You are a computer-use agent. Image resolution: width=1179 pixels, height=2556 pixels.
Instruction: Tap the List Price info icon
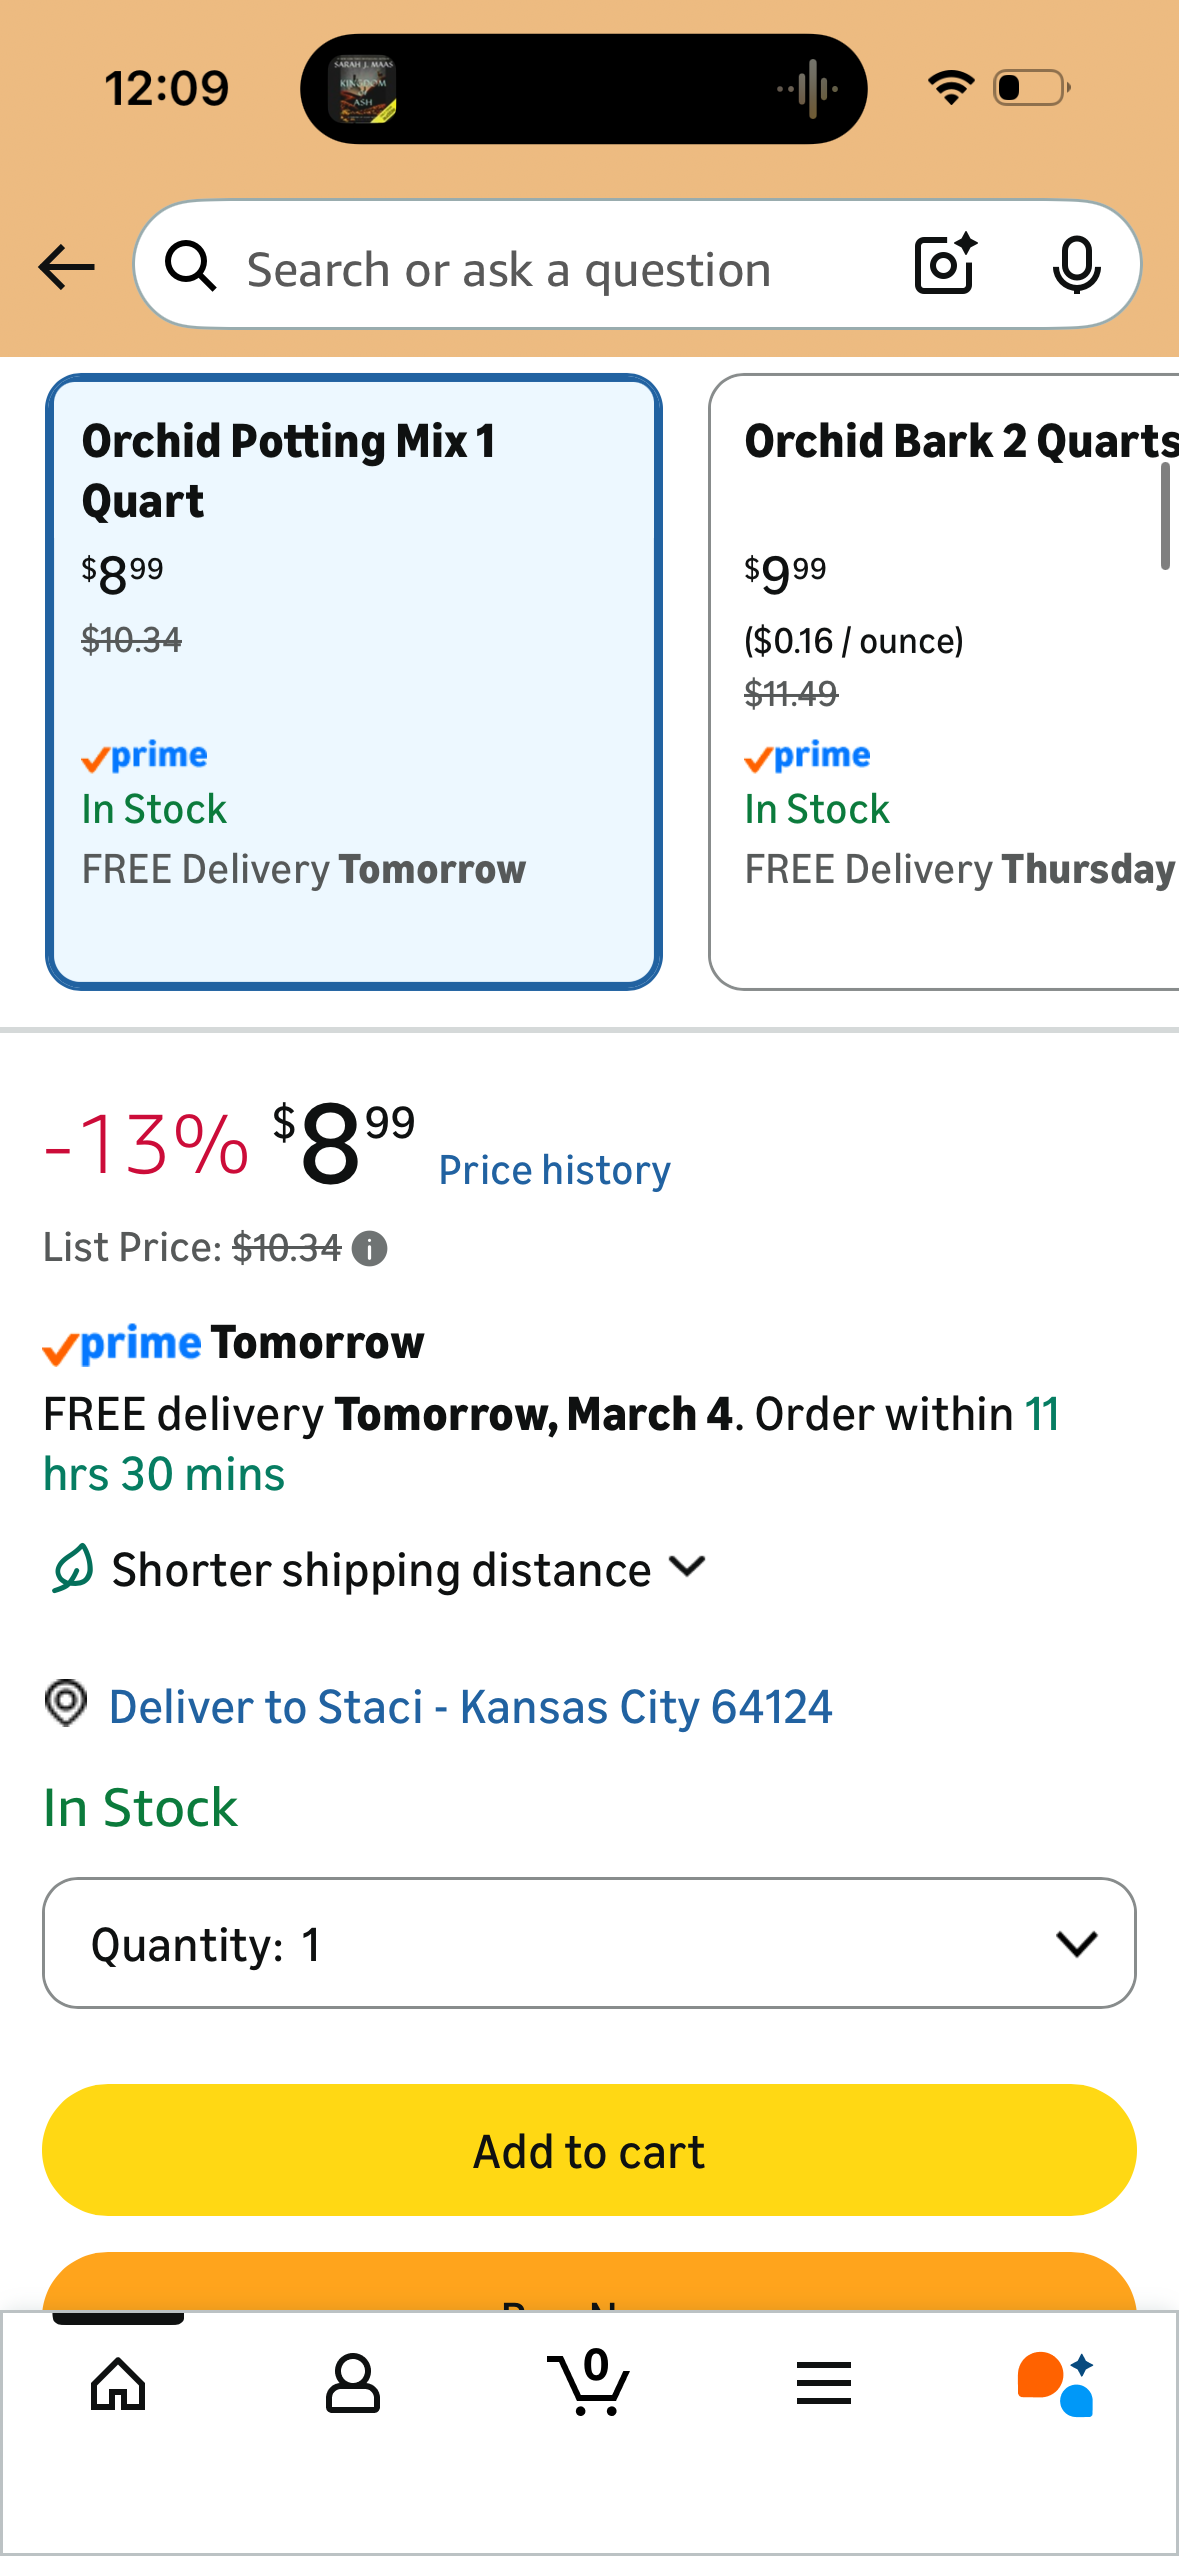click(x=369, y=1249)
